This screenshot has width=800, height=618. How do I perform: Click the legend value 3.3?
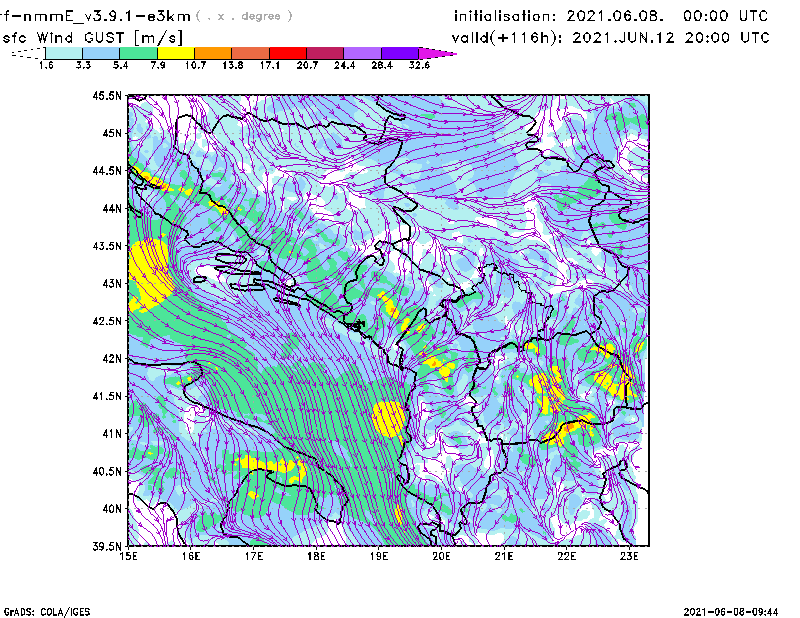tap(83, 65)
